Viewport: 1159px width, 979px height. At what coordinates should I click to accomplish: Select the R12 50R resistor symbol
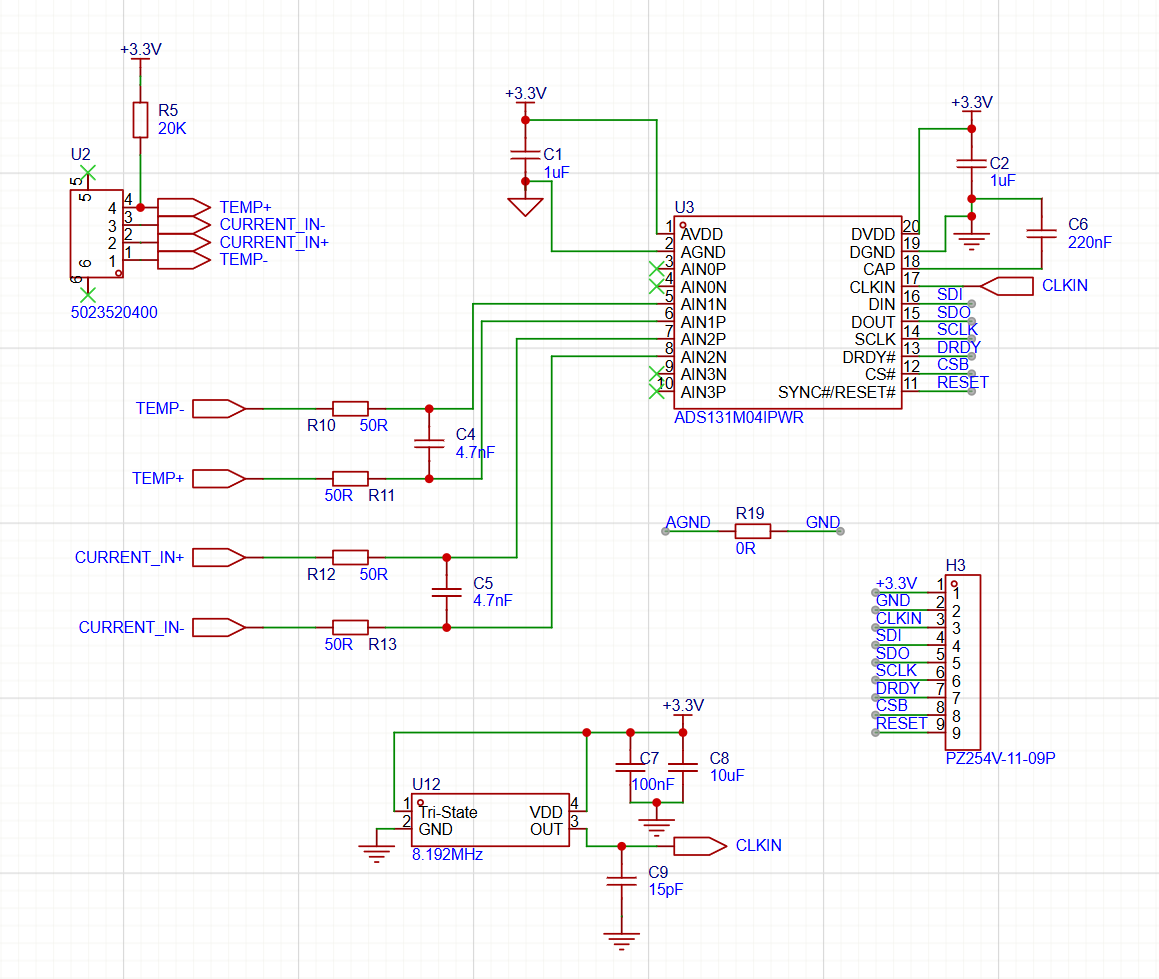pyautogui.click(x=350, y=557)
